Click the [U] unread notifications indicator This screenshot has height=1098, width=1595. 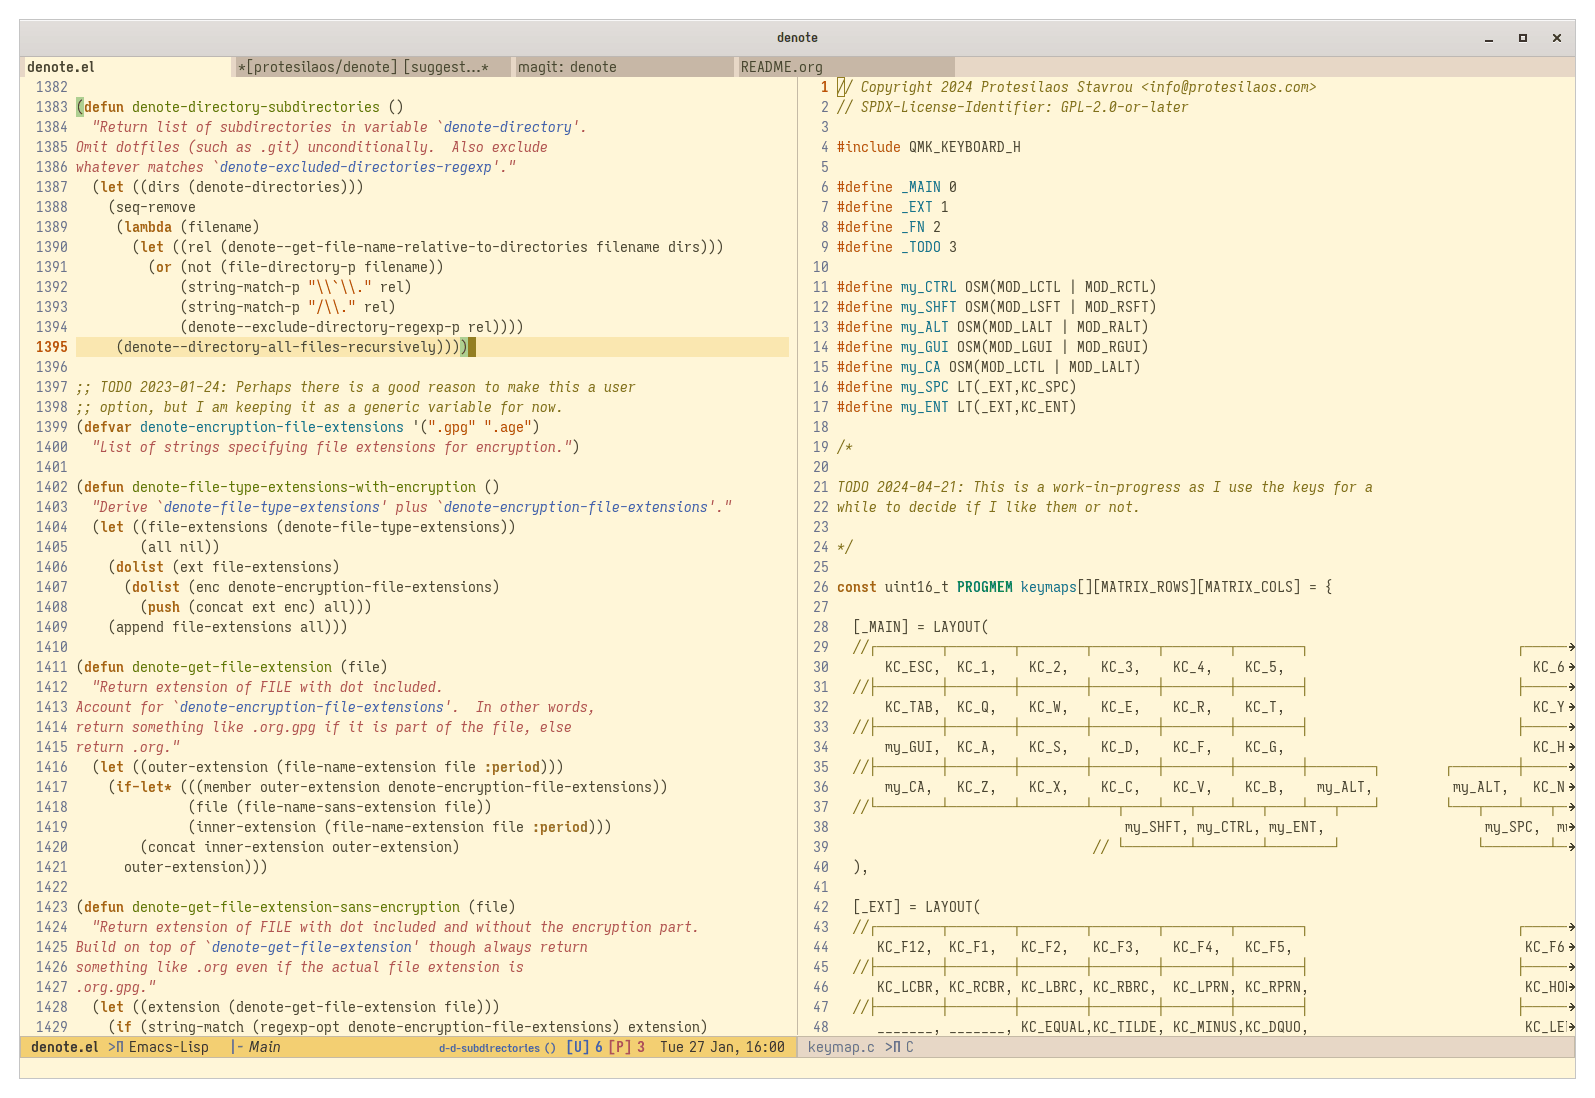click(577, 1047)
